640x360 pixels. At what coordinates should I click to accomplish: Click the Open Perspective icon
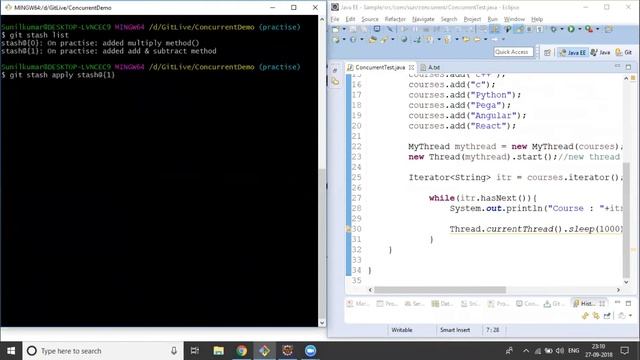coord(547,52)
